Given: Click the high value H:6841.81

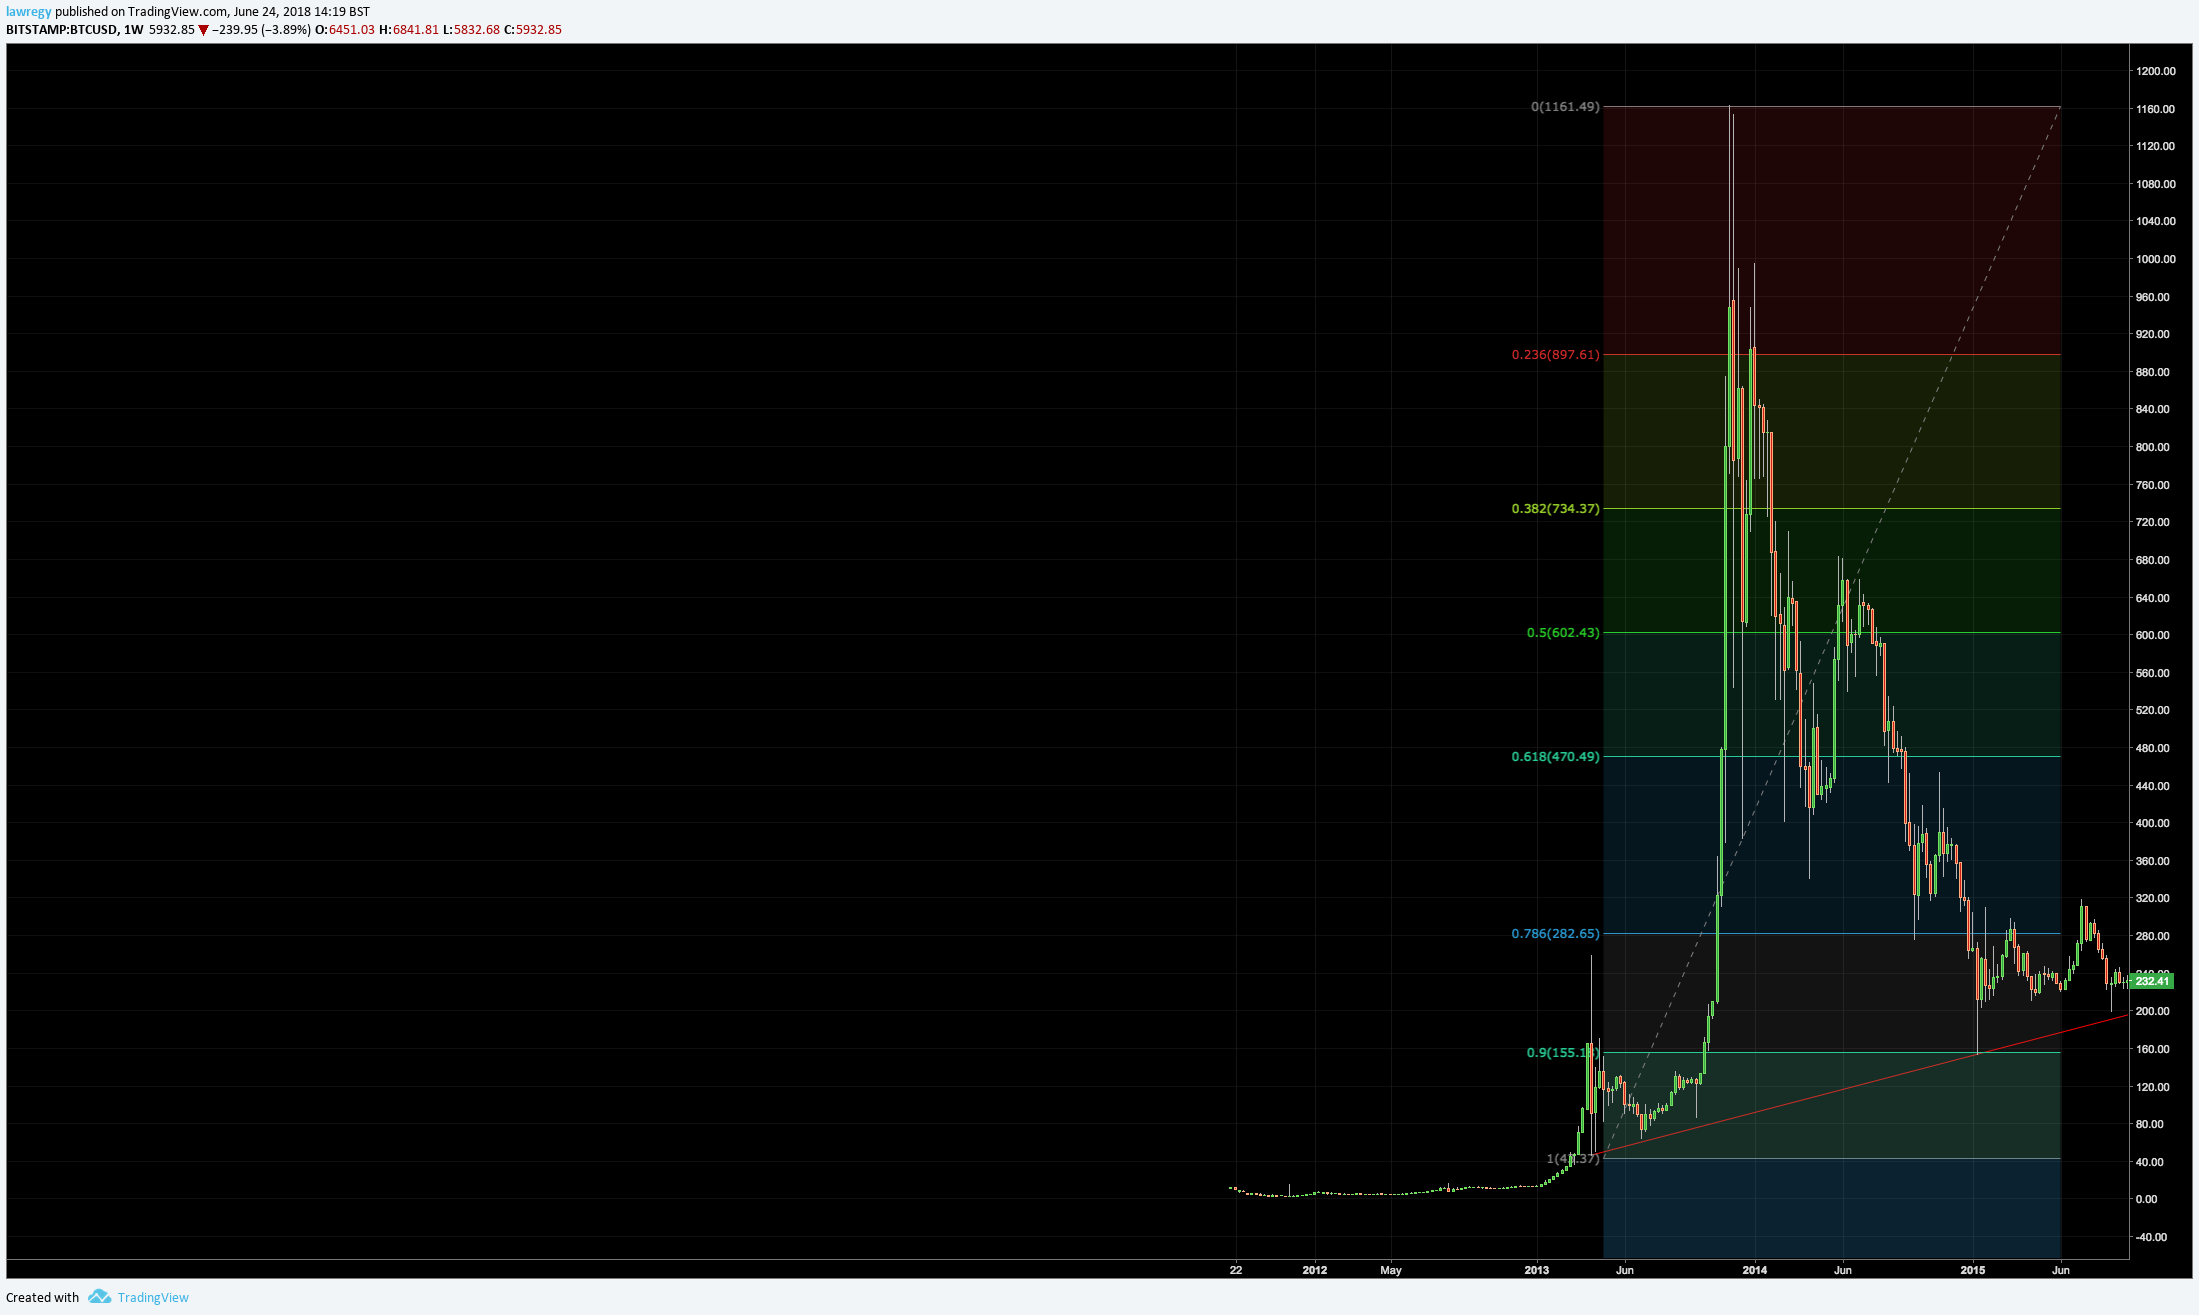Looking at the screenshot, I should [x=409, y=30].
